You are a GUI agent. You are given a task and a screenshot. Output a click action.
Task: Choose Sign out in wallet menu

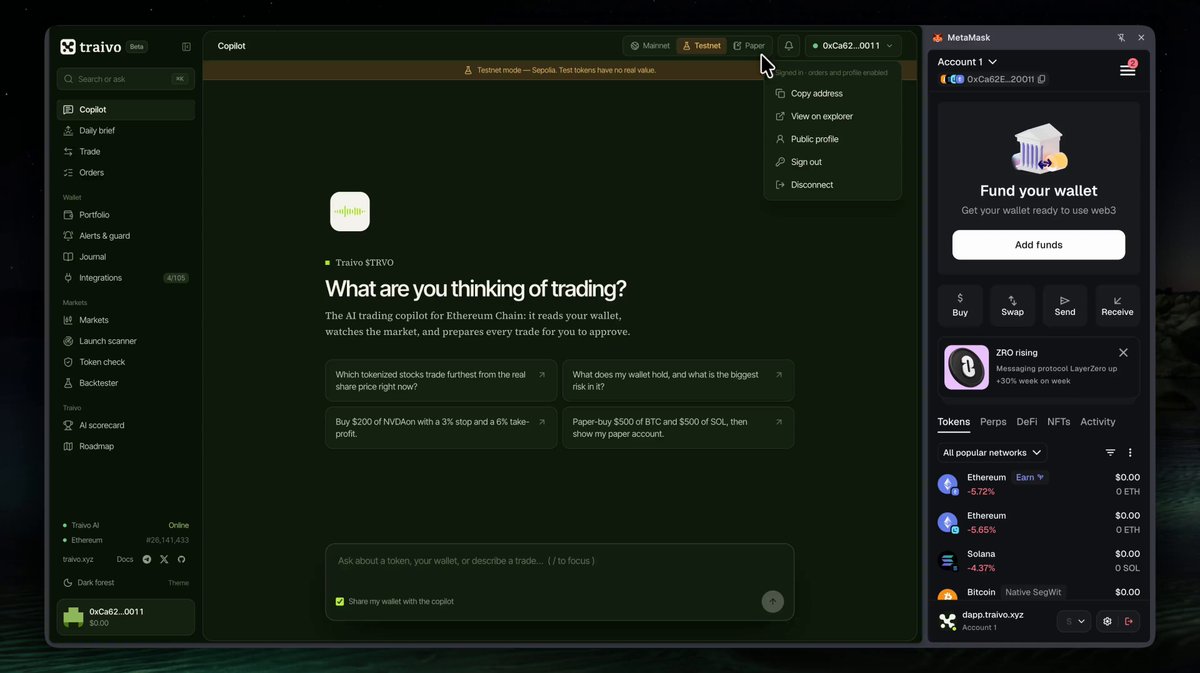point(832,162)
